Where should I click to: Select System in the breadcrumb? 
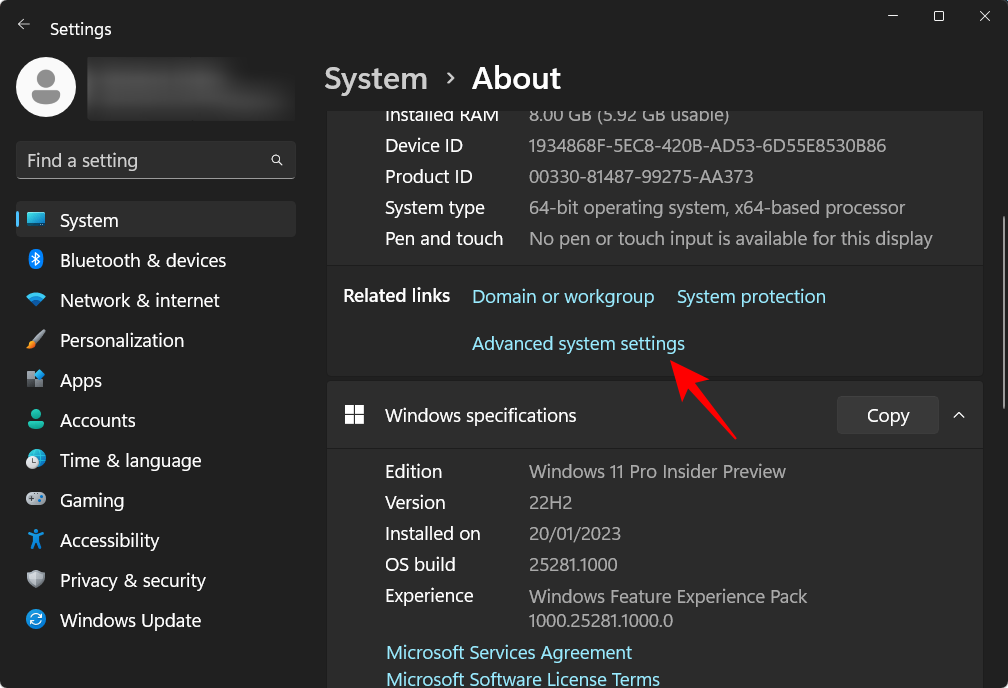[375, 78]
